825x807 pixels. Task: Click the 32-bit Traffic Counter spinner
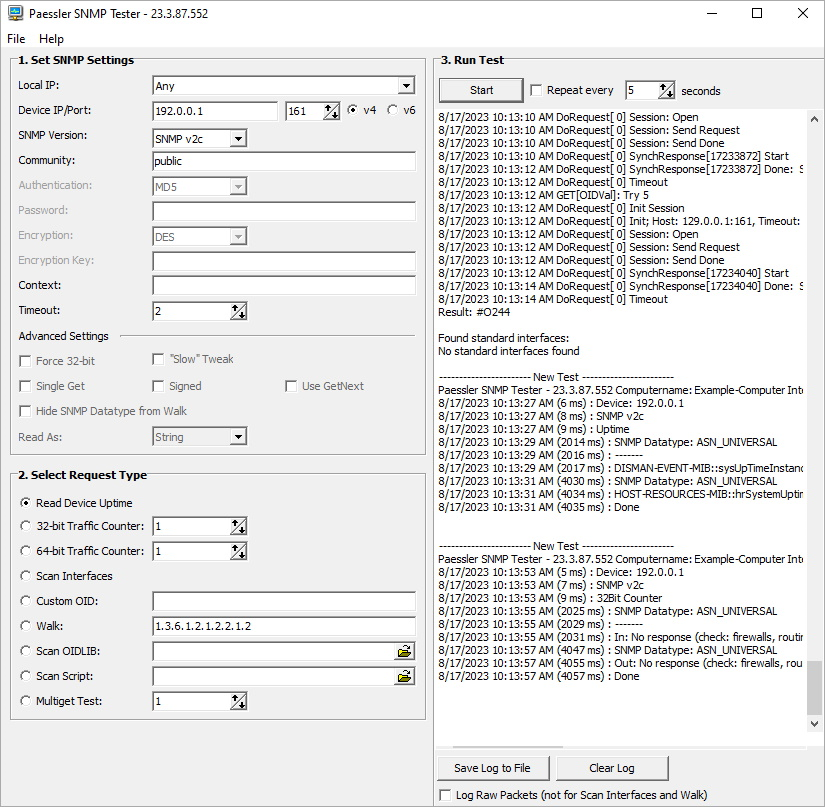[238, 526]
